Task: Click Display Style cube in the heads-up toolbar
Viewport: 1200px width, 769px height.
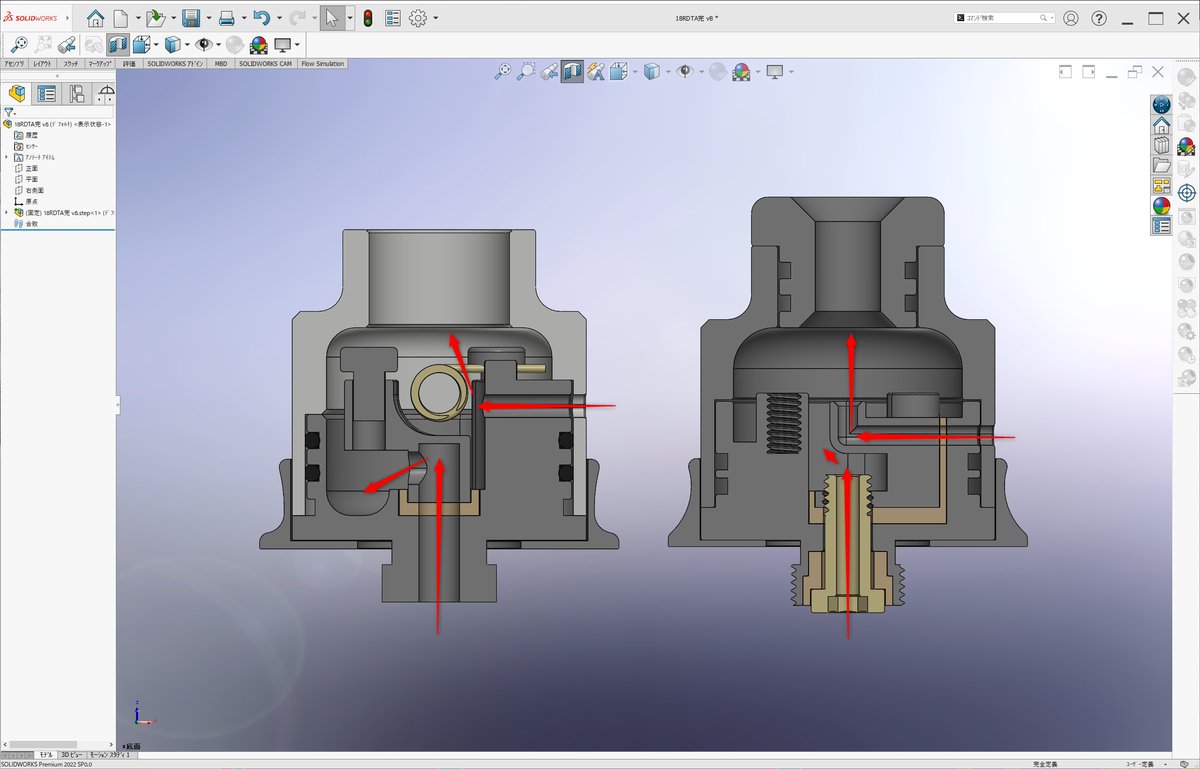Action: point(651,71)
